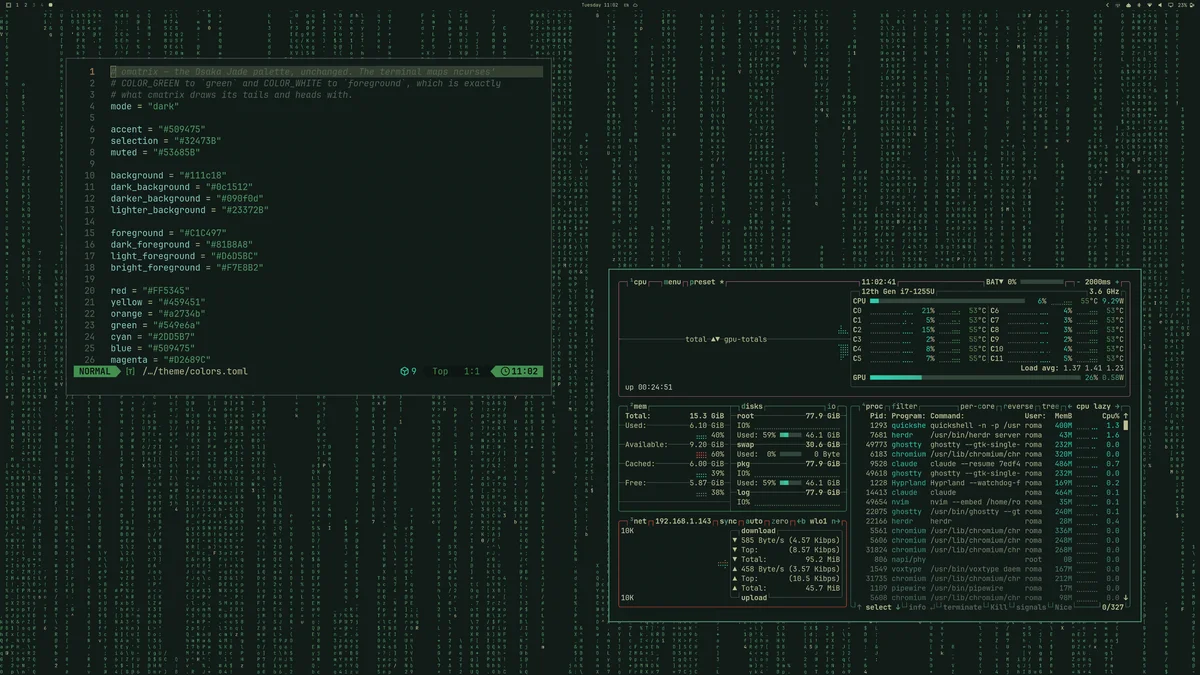Image resolution: width=1200 pixels, height=675 pixels.
Task: Click the Tuesday 11:02 clock in top bar
Action: pos(600,5)
